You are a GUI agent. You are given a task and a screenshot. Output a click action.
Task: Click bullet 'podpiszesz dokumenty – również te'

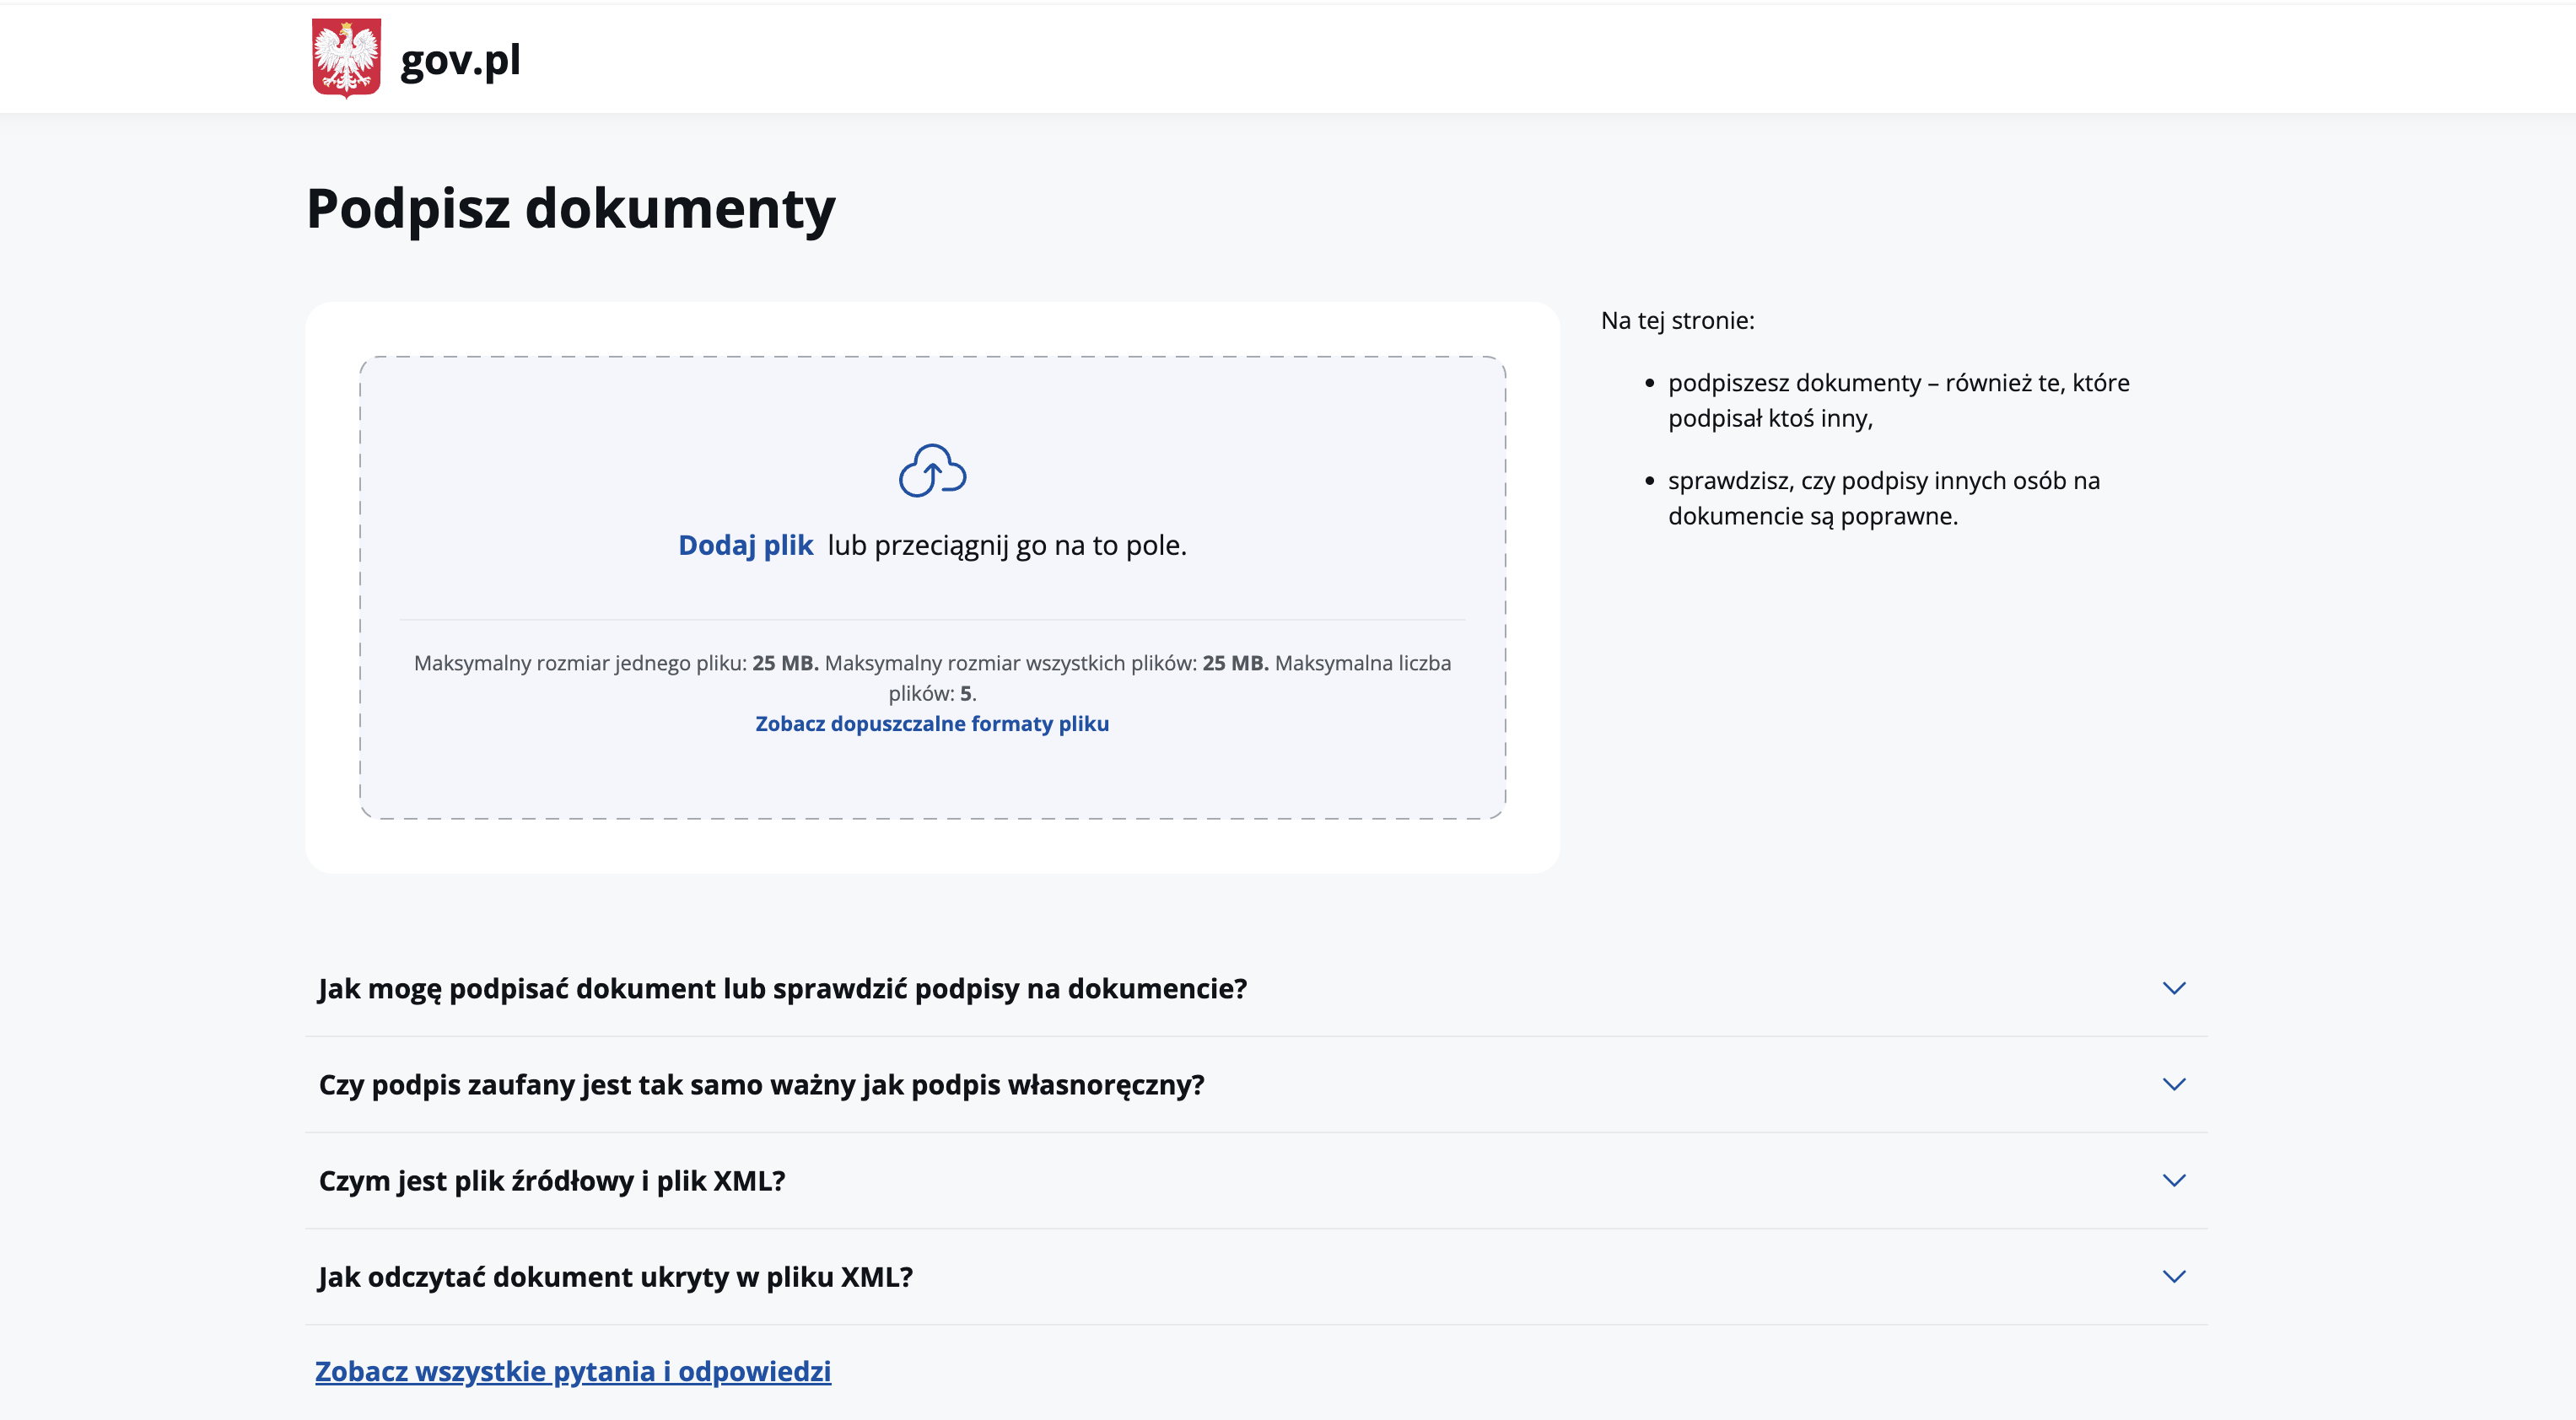pyautogui.click(x=1897, y=400)
